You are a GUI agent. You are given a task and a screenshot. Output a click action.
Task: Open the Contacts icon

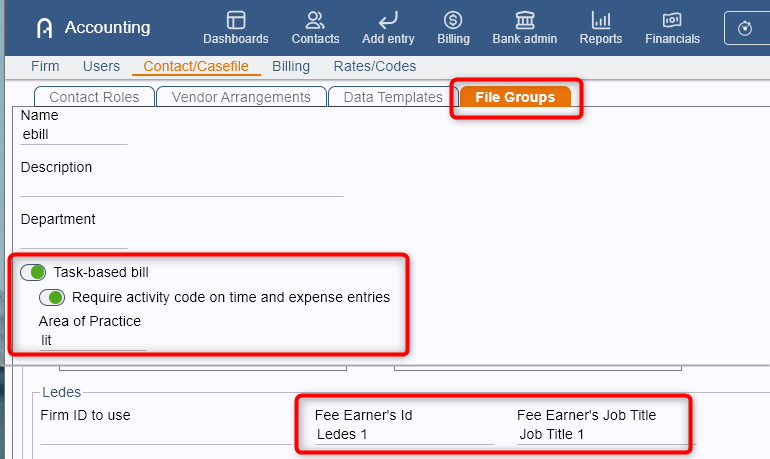(x=315, y=20)
